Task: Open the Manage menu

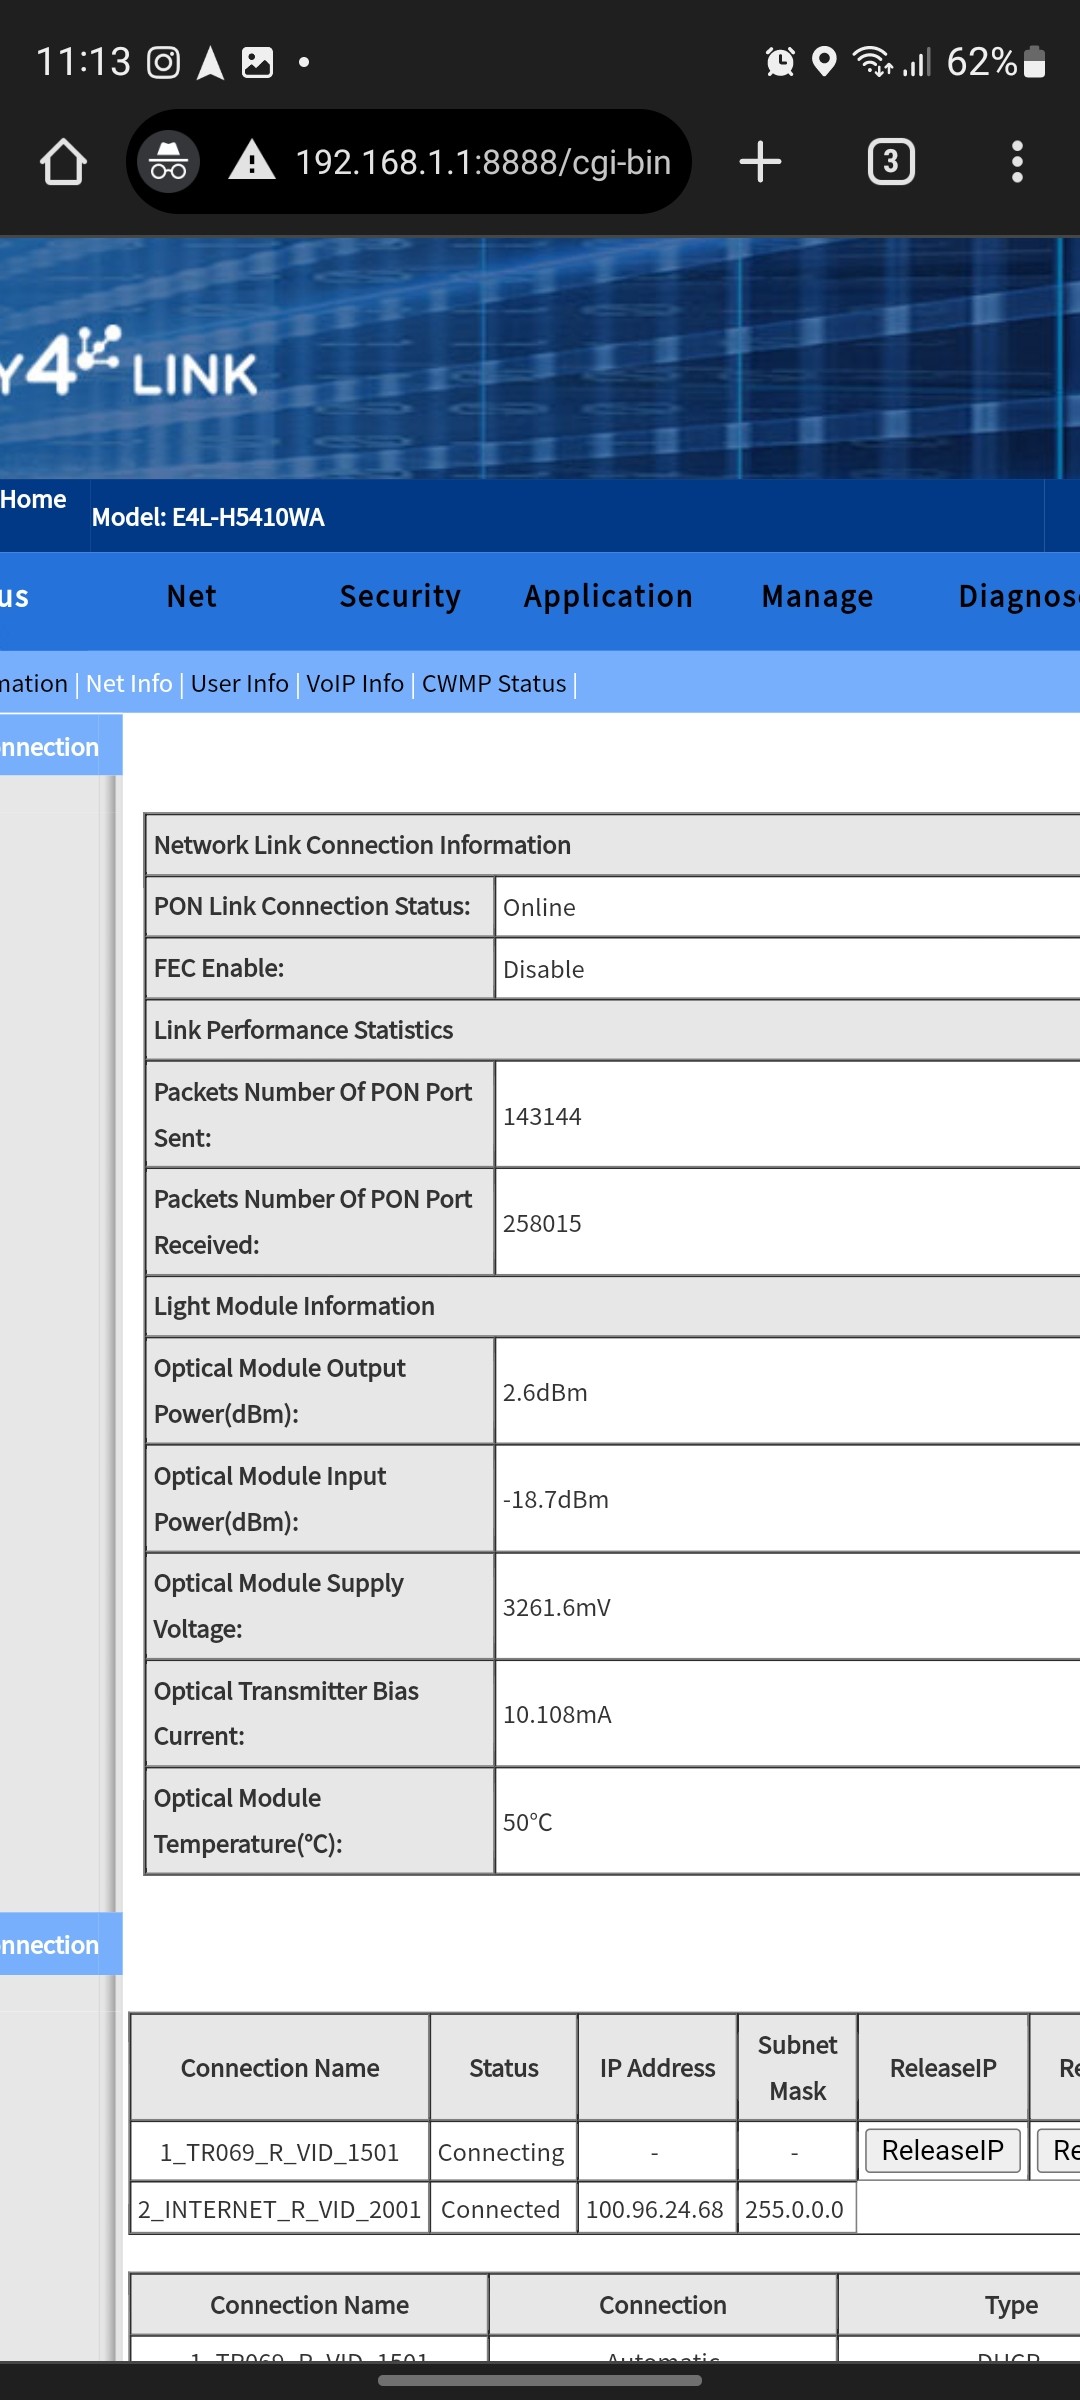Action: click(x=817, y=597)
